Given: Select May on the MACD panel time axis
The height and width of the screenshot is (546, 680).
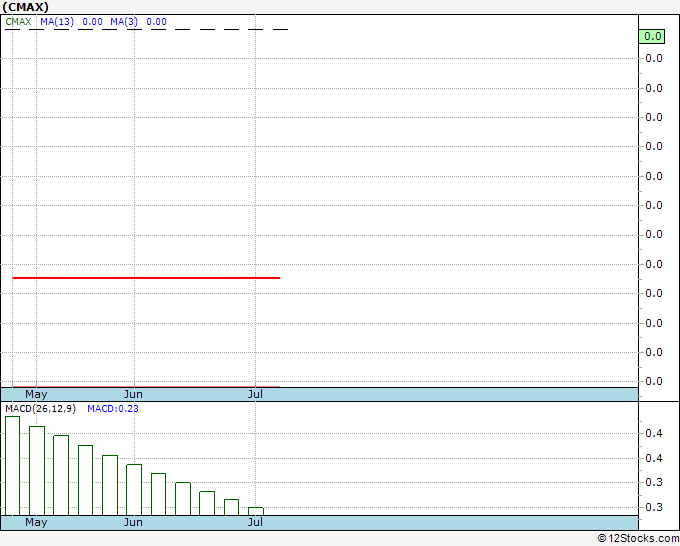Looking at the screenshot, I should pyautogui.click(x=36, y=522).
